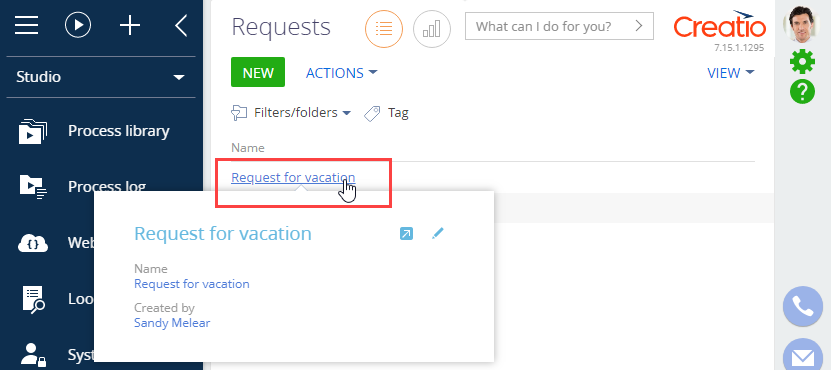Collapse the left side panel arrow
This screenshot has height=370, width=831.
click(181, 25)
